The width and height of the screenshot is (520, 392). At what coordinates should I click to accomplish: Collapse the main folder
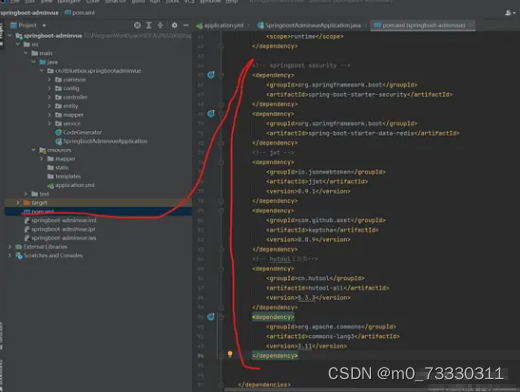(x=26, y=53)
